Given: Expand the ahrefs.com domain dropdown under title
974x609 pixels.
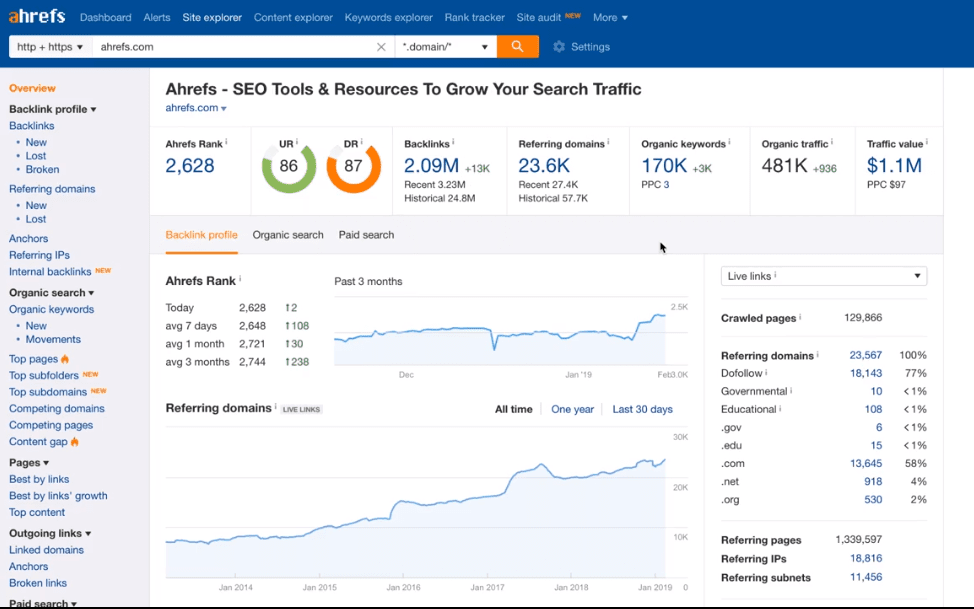Looking at the screenshot, I should [196, 108].
